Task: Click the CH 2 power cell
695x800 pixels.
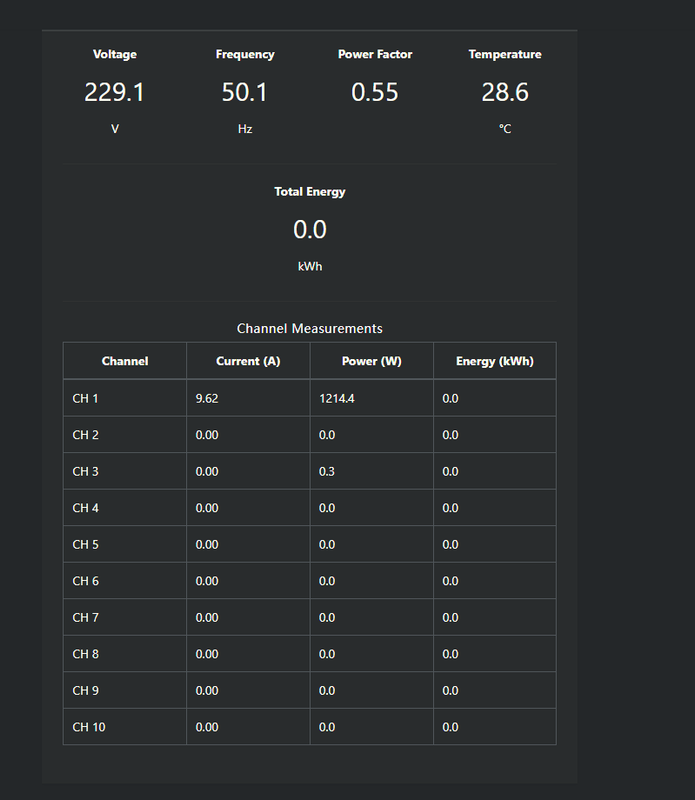Action: point(371,435)
